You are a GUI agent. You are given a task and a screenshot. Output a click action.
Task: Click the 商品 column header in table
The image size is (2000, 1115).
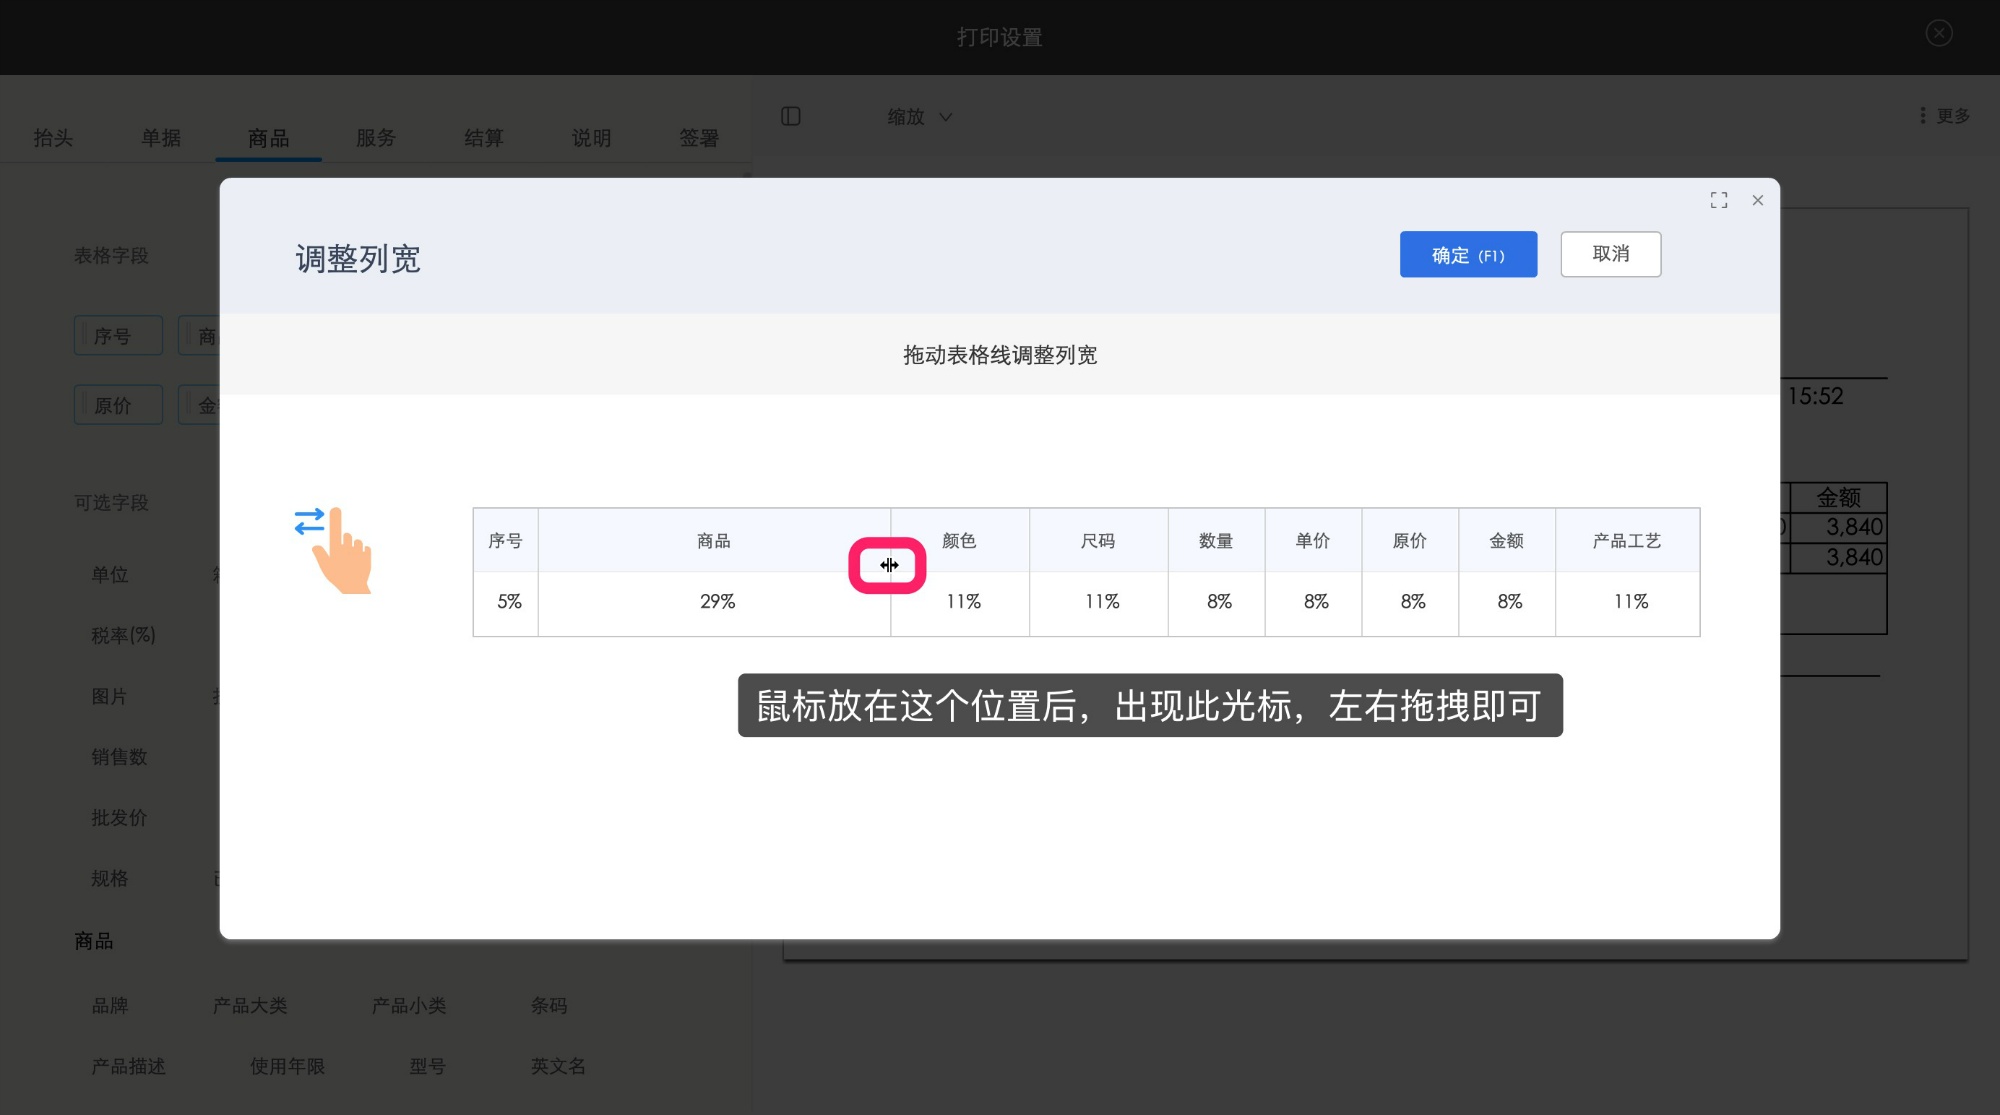714,541
